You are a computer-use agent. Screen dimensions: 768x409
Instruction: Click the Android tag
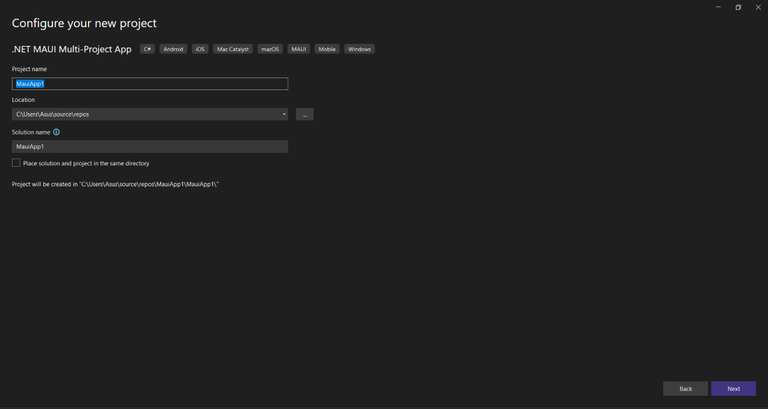coord(173,49)
